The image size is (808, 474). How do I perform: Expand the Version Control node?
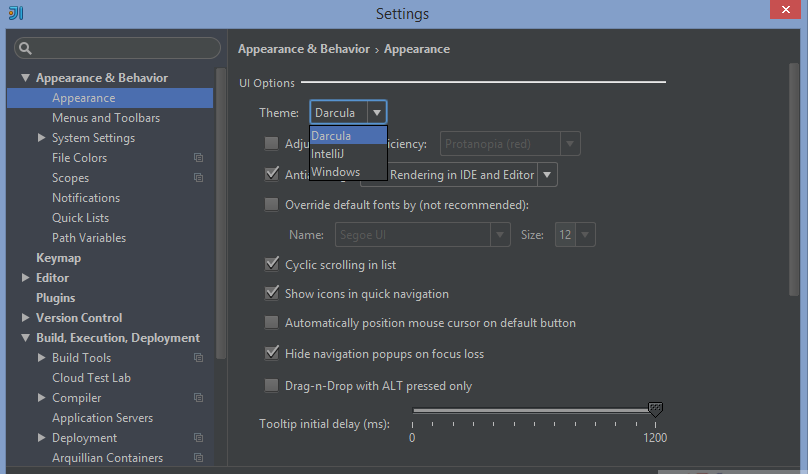click(25, 317)
